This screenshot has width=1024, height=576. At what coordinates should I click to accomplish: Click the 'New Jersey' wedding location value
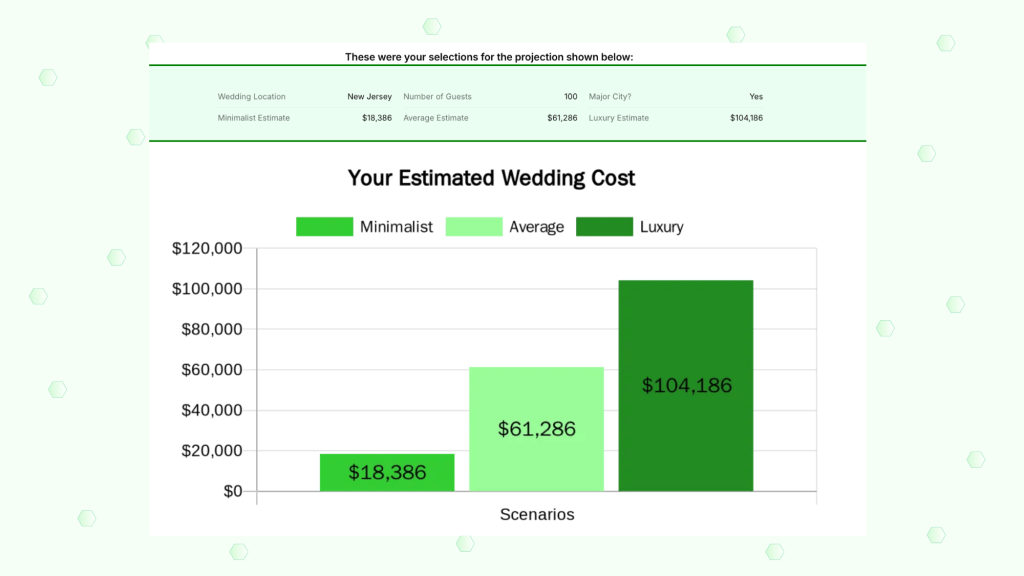pyautogui.click(x=369, y=97)
